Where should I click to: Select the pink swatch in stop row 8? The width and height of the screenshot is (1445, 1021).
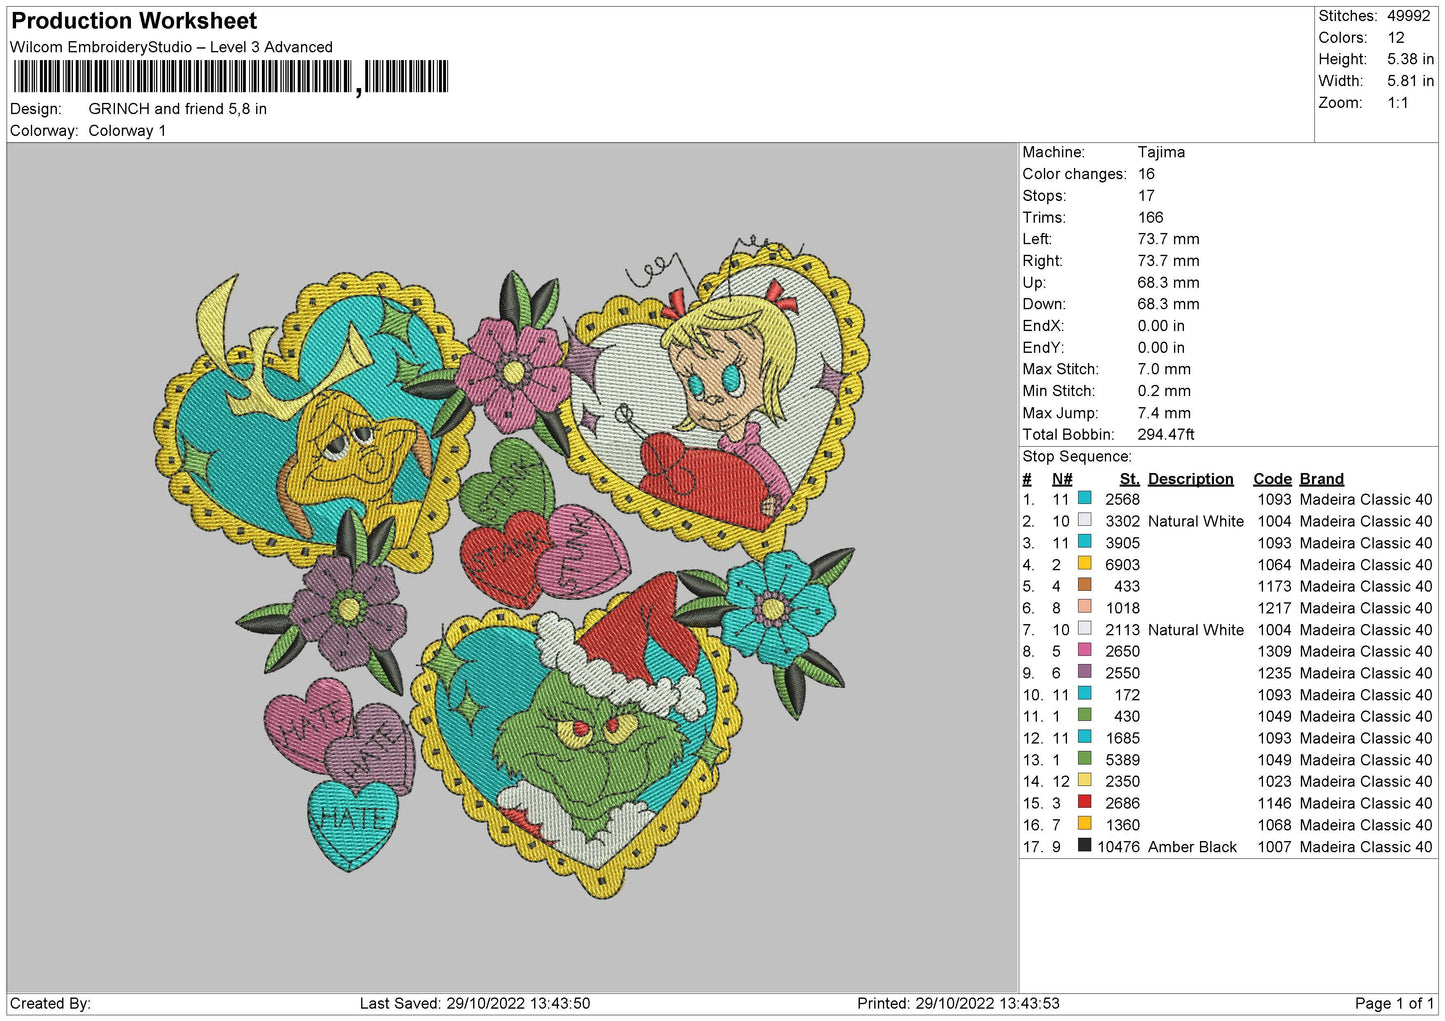coord(1084,651)
